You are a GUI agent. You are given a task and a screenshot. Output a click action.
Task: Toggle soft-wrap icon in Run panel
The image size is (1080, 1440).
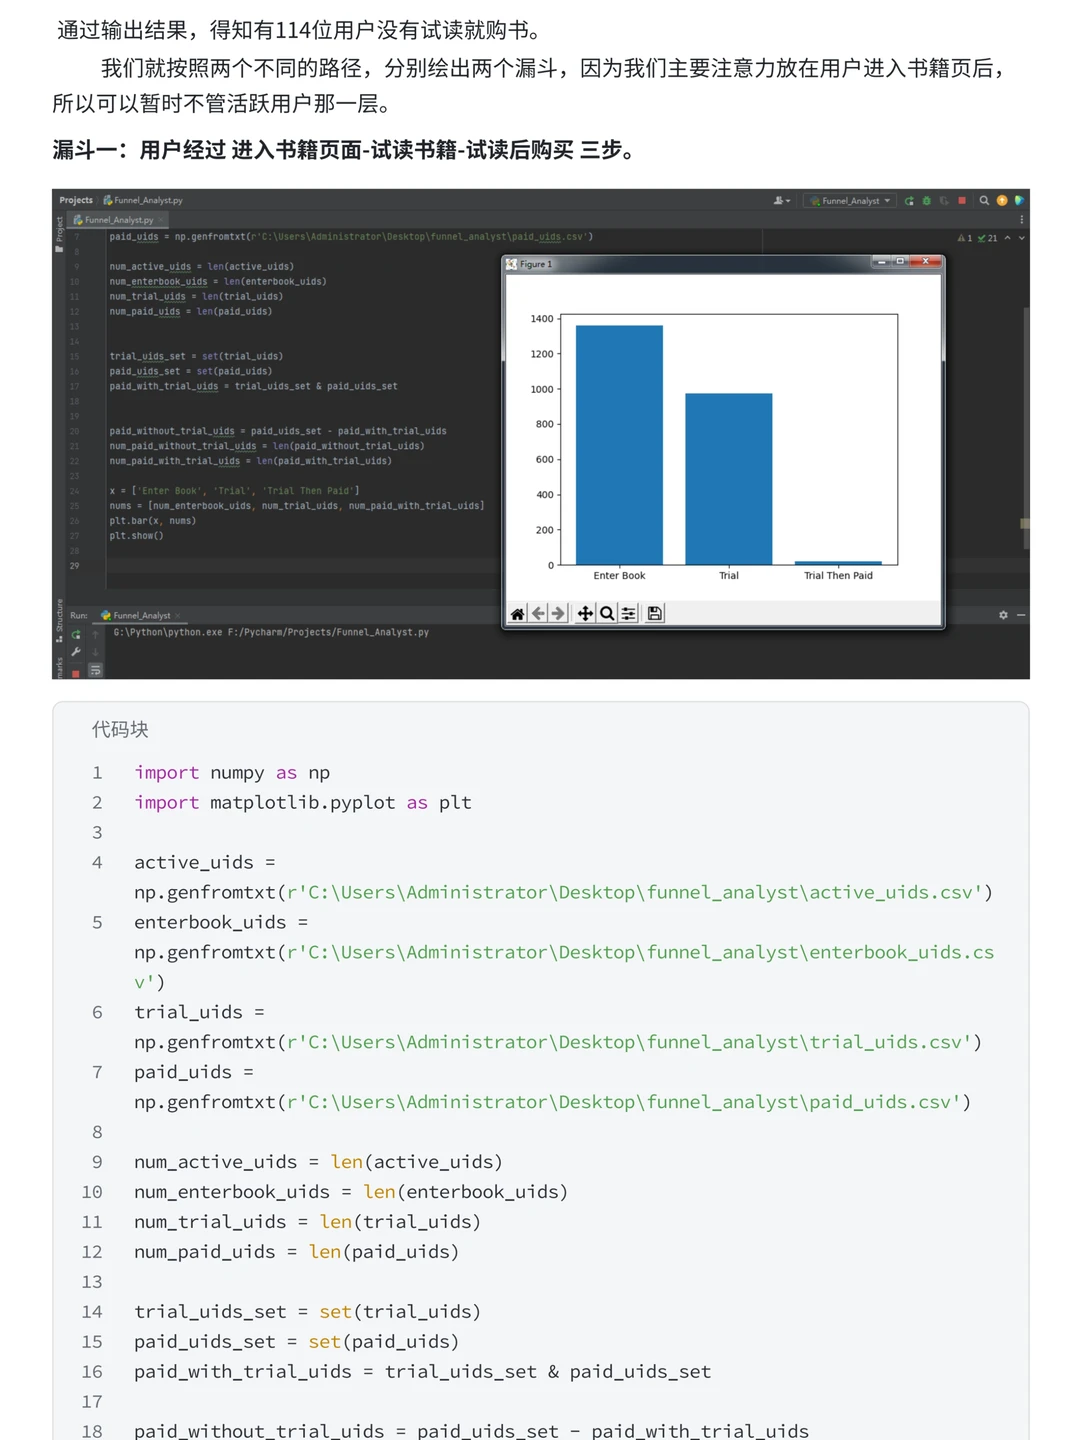tap(95, 671)
